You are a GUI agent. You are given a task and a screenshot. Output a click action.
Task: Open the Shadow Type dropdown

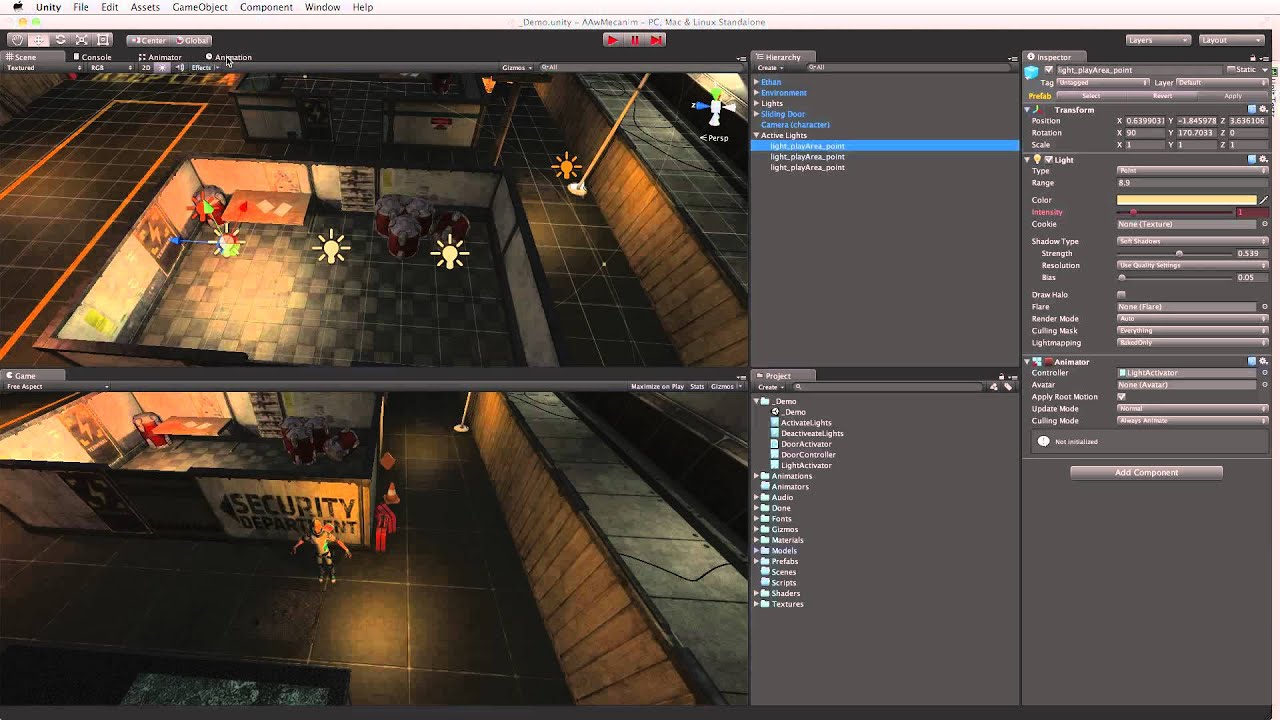tap(1192, 241)
